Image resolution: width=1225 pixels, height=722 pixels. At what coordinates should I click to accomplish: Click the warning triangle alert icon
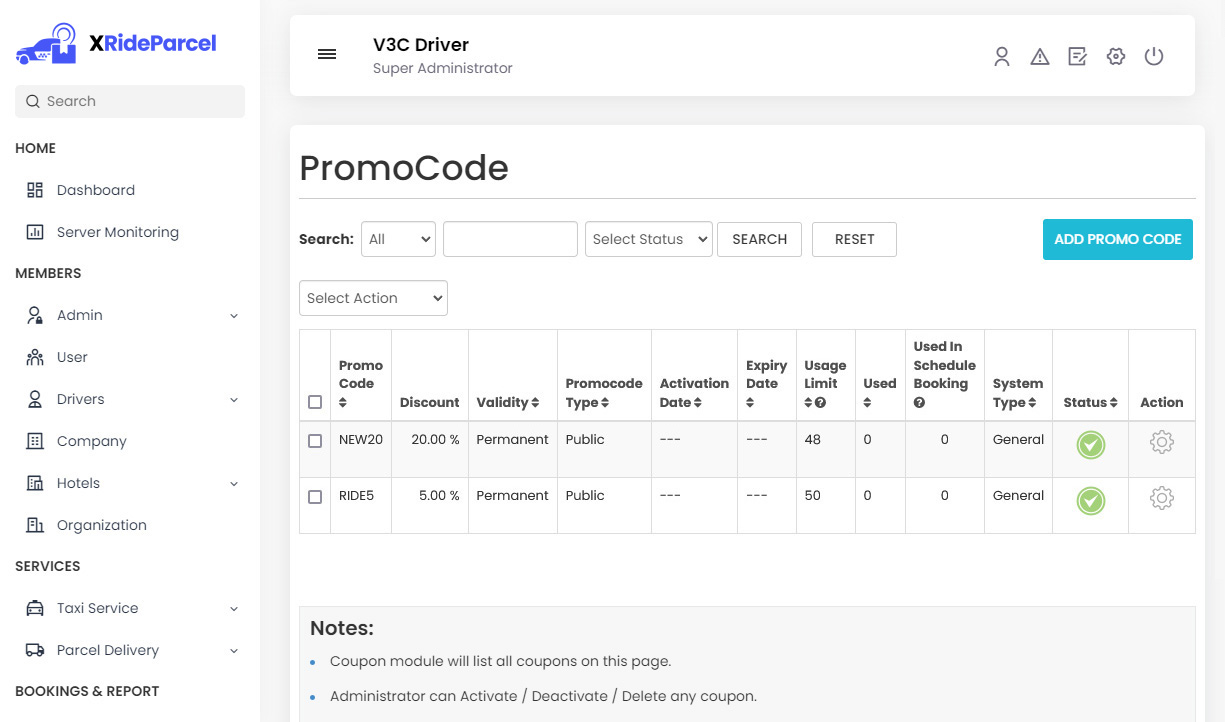[1040, 57]
